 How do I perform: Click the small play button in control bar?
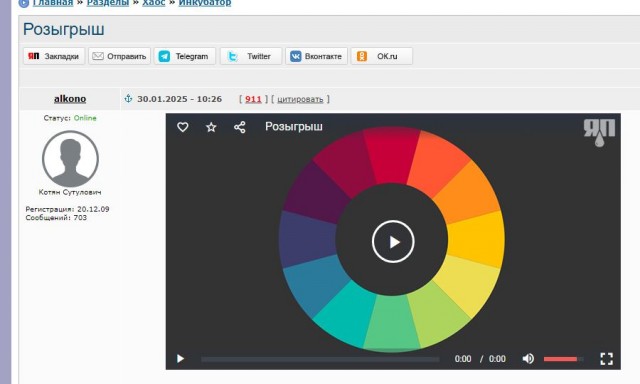click(x=180, y=359)
